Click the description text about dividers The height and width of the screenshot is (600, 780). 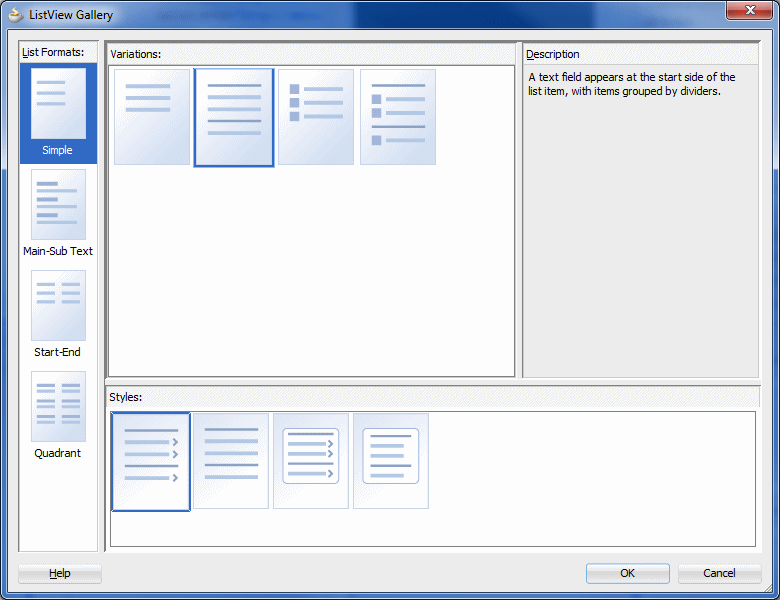632,84
